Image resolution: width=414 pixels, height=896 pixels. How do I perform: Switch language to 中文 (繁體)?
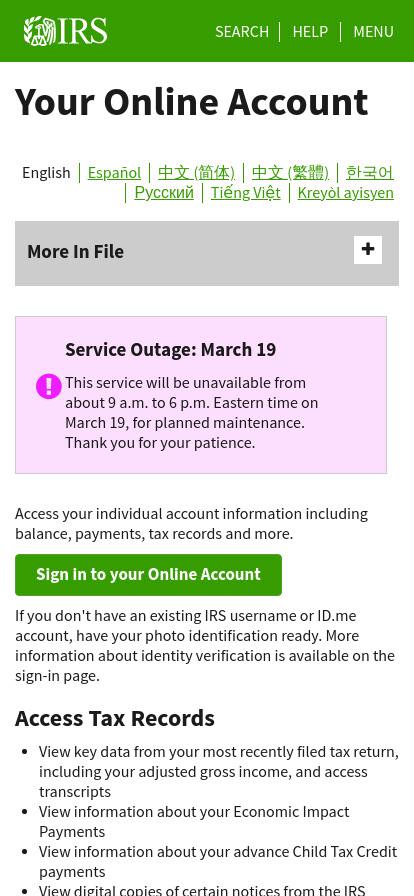tap(290, 173)
